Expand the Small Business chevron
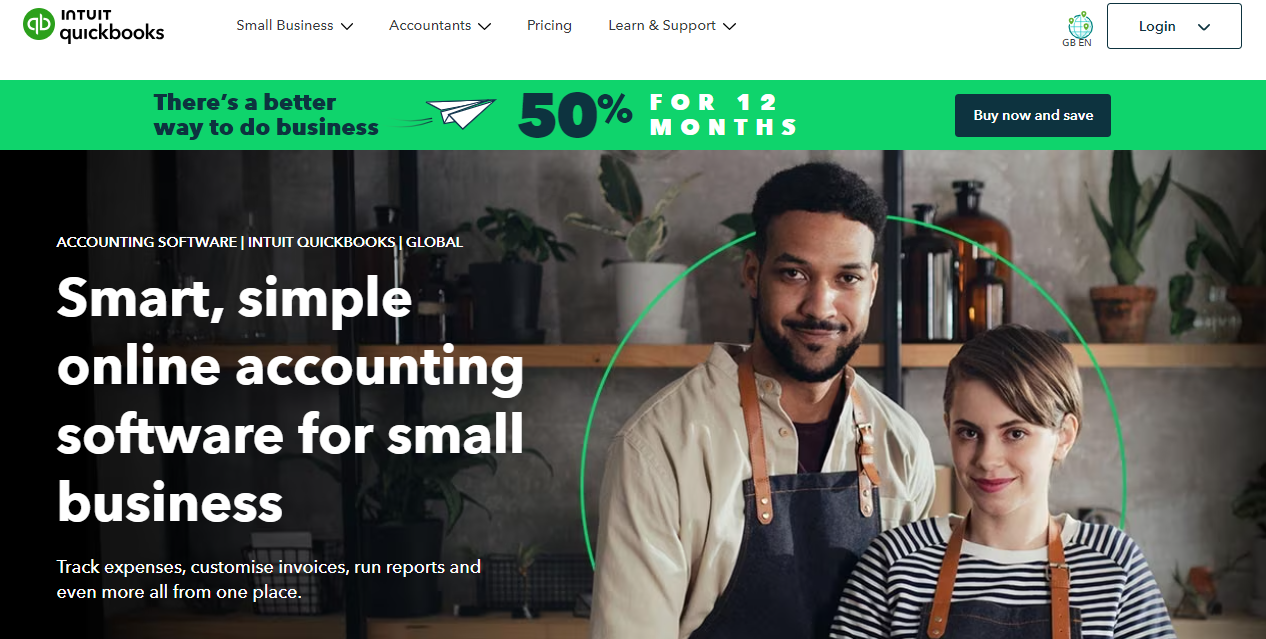This screenshot has height=639, width=1266. (x=347, y=27)
